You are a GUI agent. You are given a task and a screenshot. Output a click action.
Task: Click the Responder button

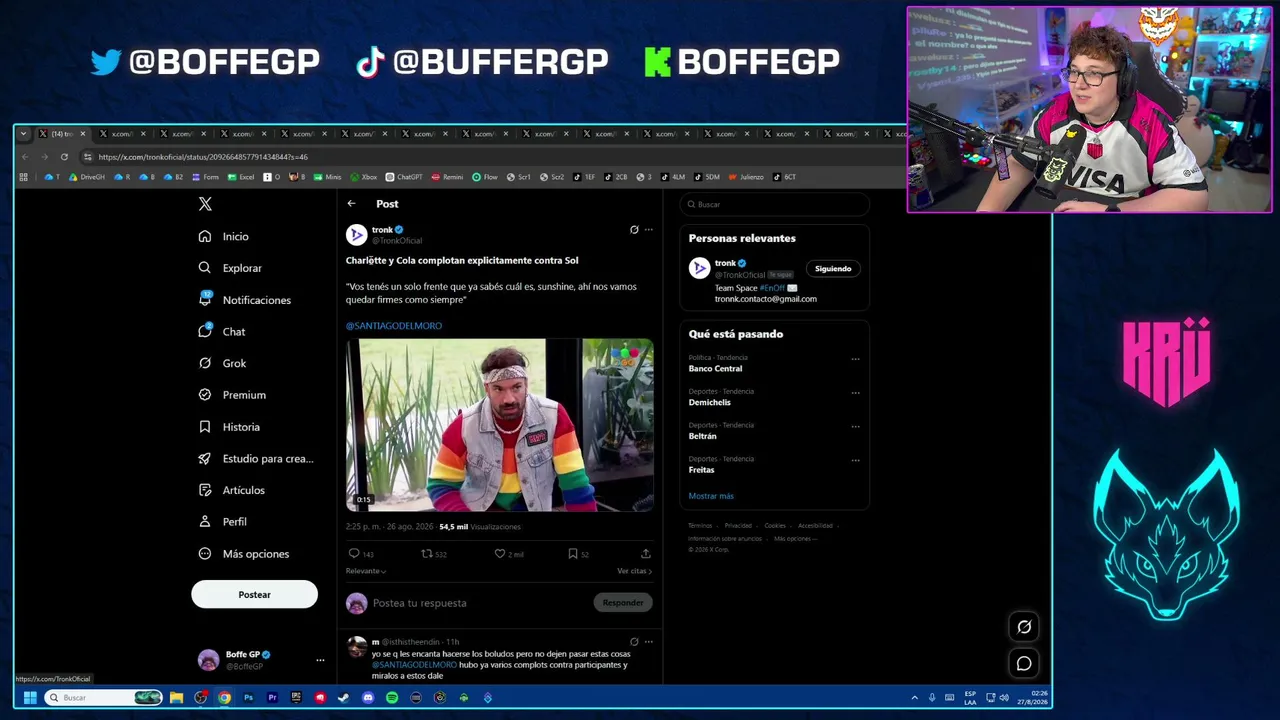tap(623, 603)
